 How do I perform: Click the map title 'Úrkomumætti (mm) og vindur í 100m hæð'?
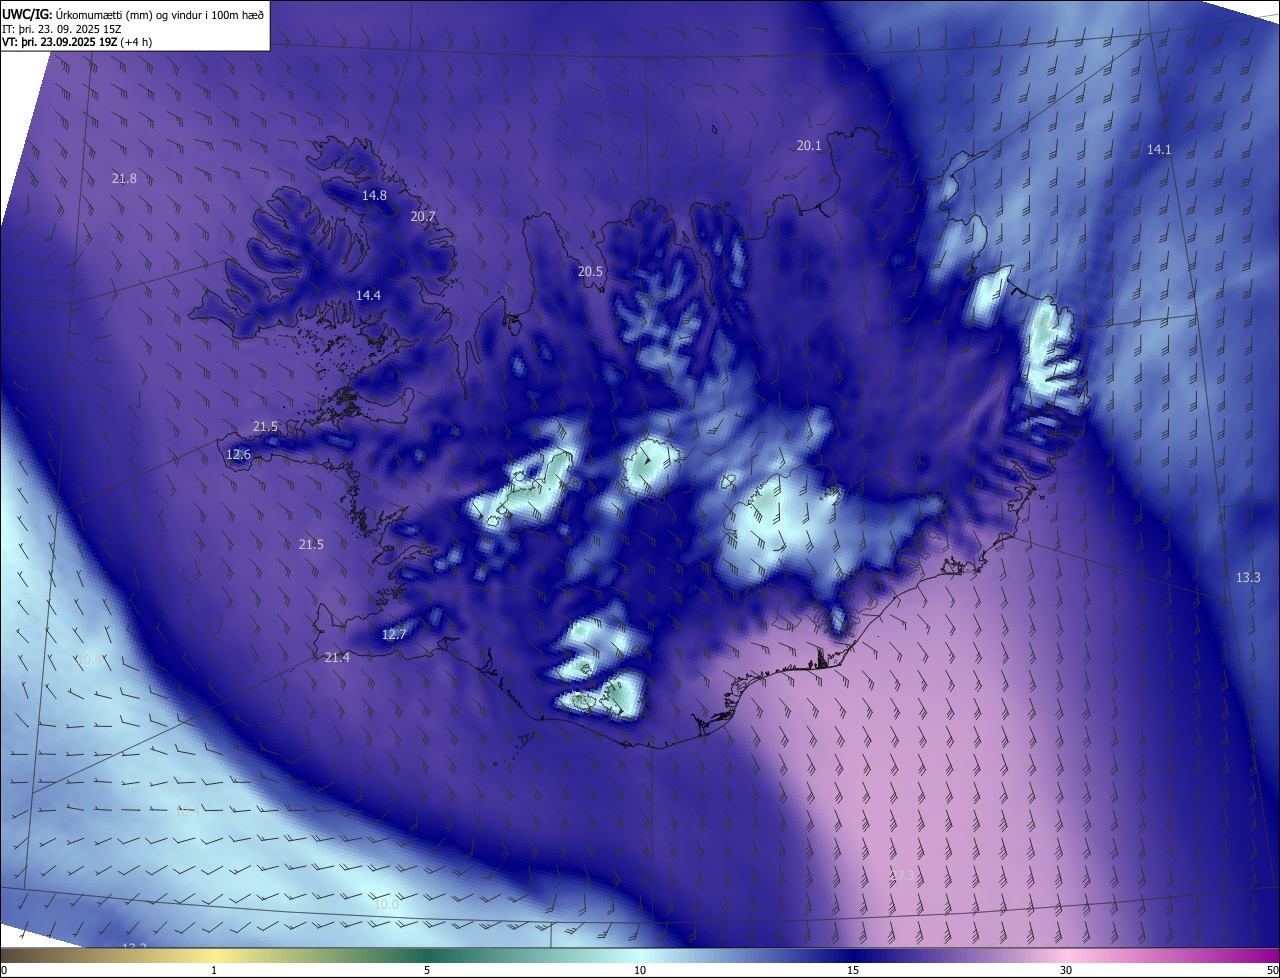pyautogui.click(x=160, y=13)
